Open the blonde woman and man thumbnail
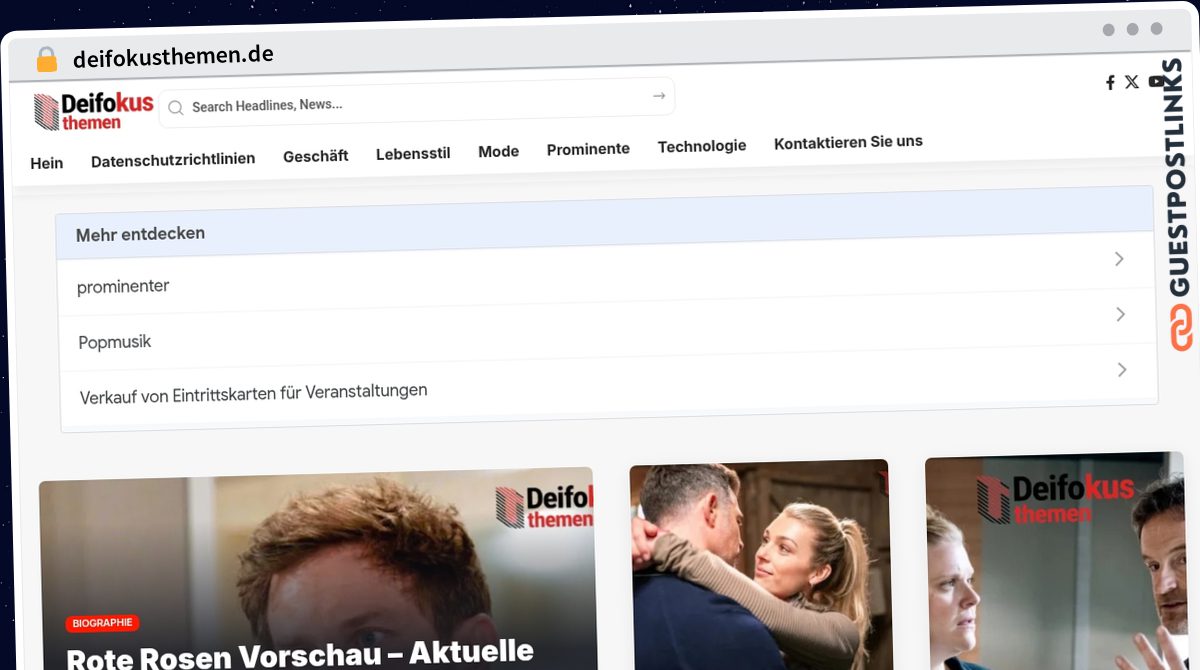Screen dimensions: 1200x670 pos(1055,562)
